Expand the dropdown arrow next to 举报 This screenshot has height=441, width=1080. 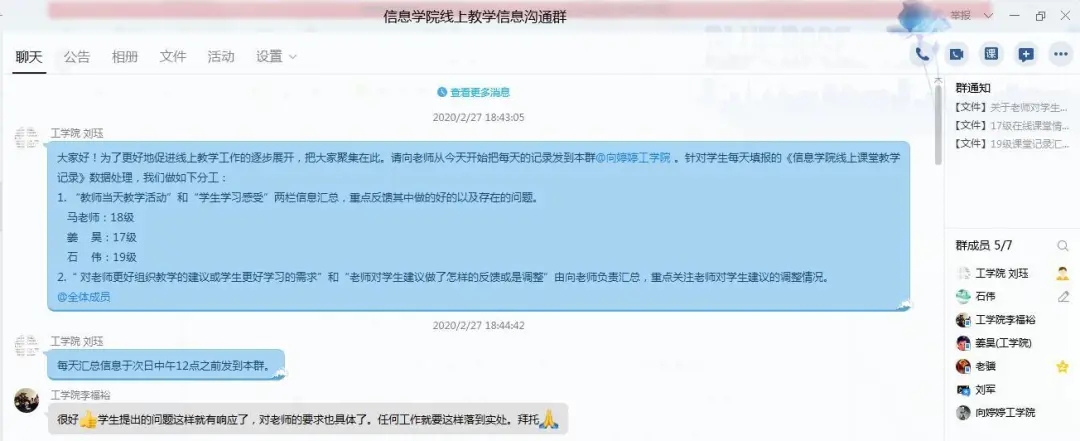[988, 15]
